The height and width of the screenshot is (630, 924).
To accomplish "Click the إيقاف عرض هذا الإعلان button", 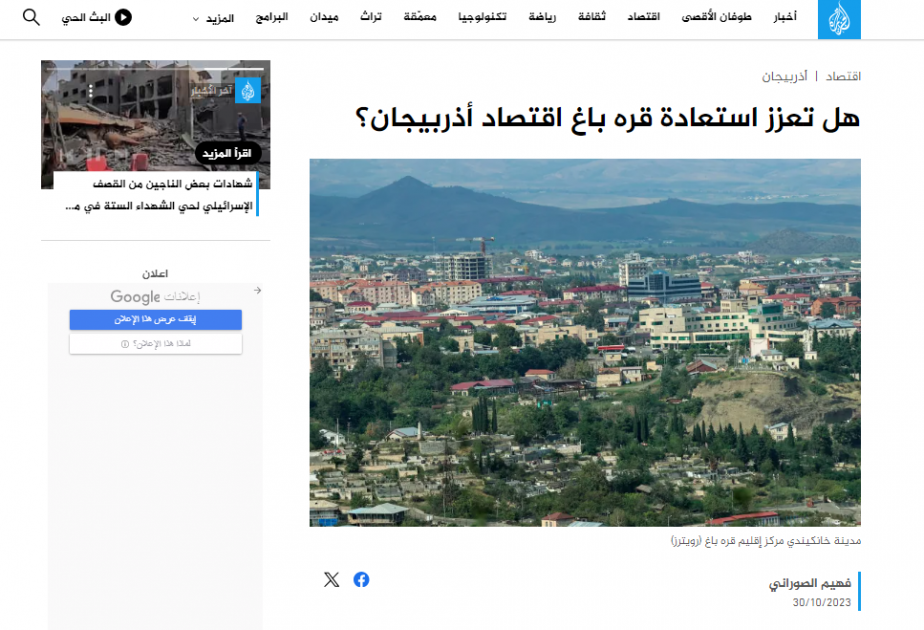I will tap(156, 319).
